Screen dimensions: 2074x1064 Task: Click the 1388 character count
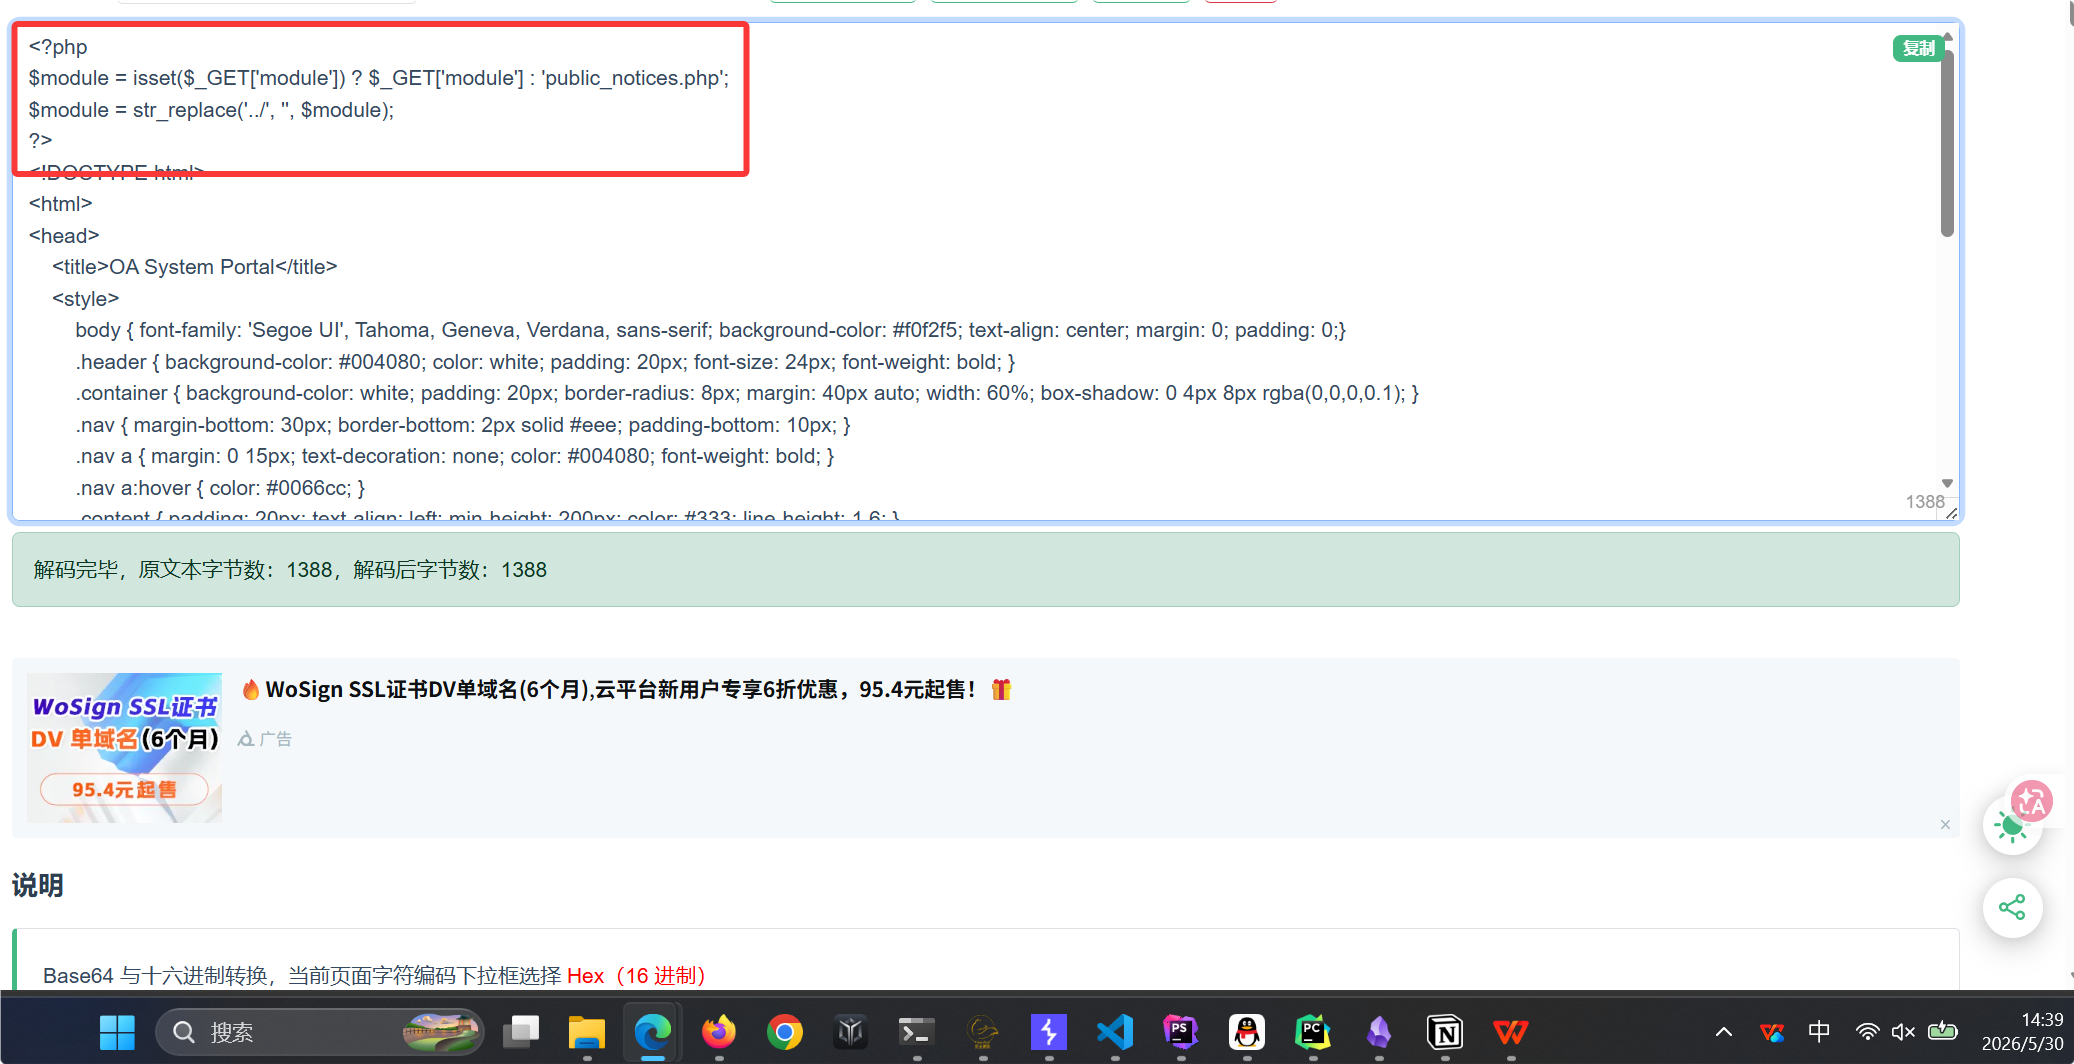pos(1925,502)
